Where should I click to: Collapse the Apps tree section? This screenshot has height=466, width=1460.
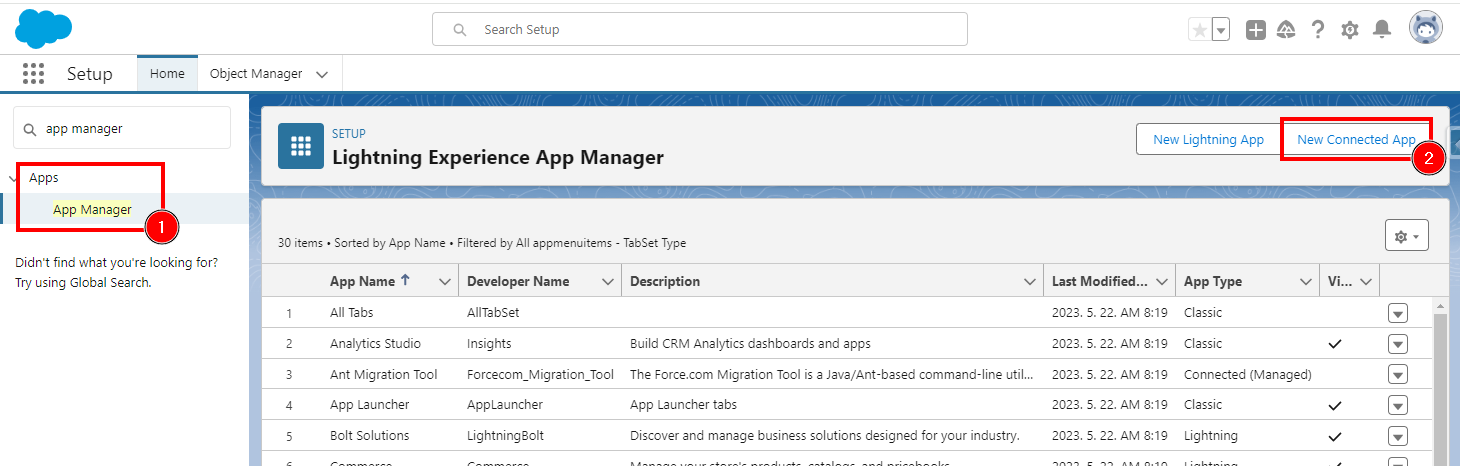(12, 178)
